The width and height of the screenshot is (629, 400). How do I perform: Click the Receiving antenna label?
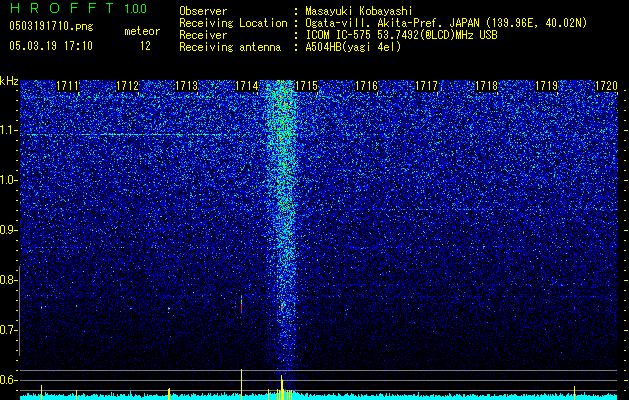pyautogui.click(x=230, y=47)
